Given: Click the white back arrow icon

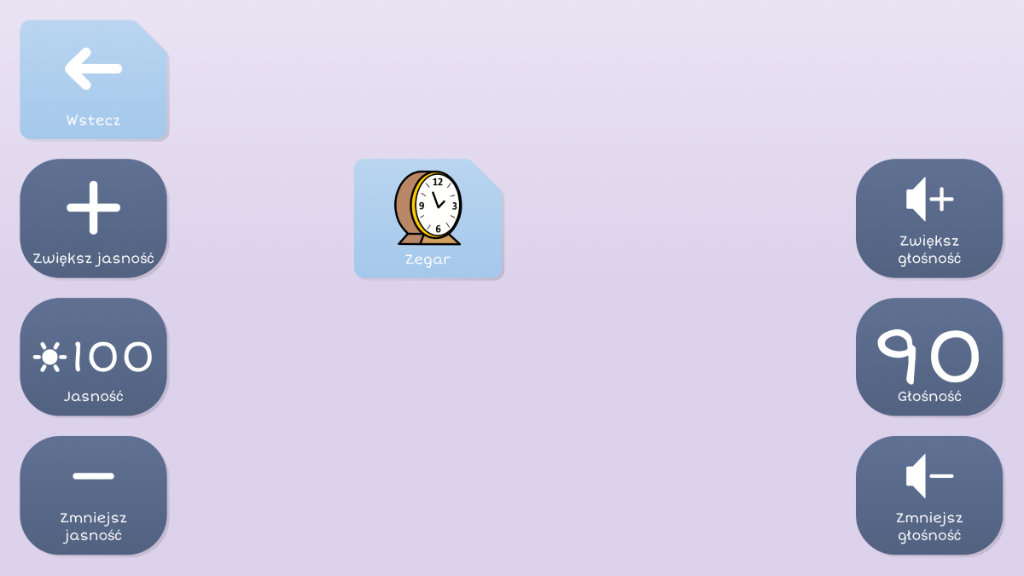Looking at the screenshot, I should point(93,70).
